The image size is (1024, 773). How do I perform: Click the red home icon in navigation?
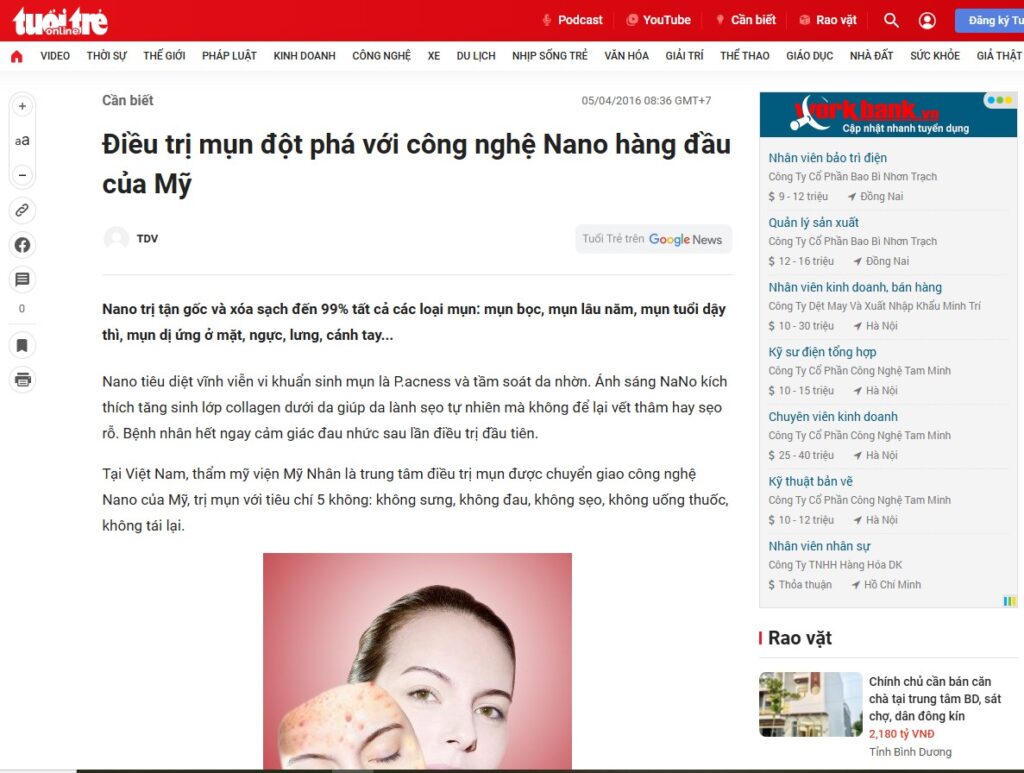(17, 56)
